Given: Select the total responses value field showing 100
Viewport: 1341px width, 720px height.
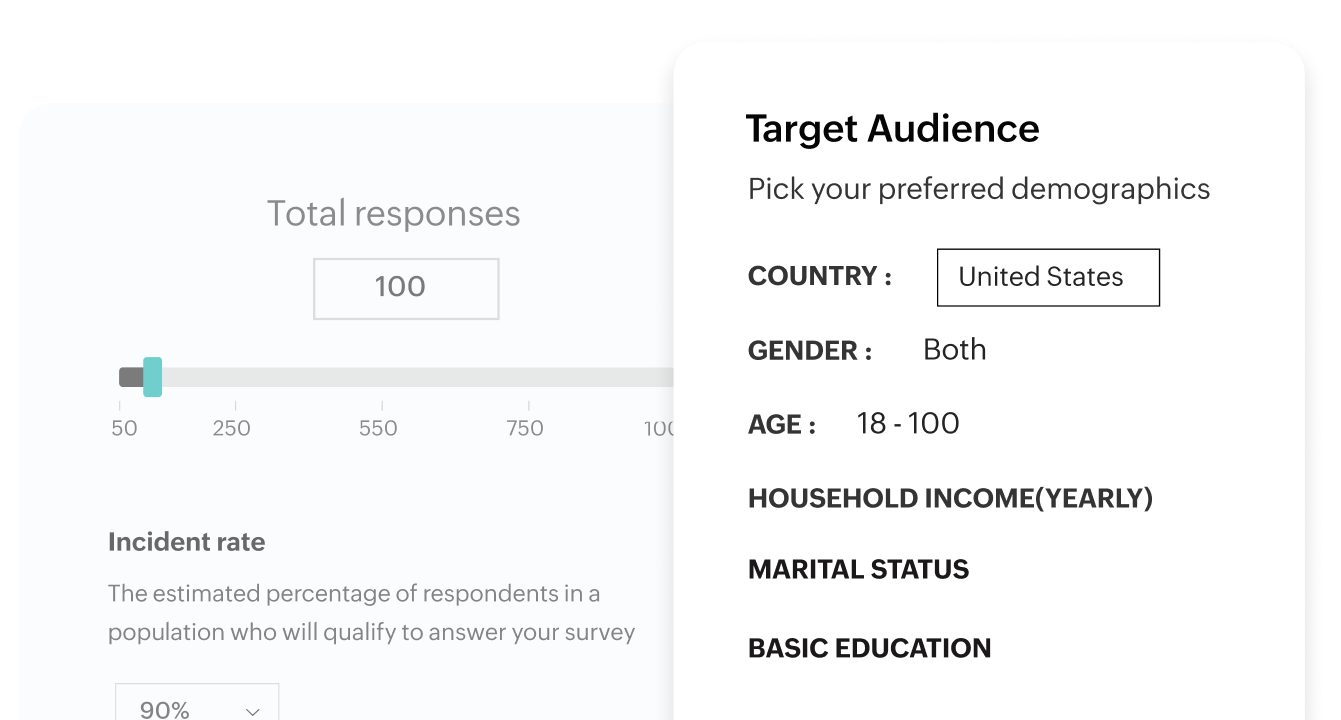Looking at the screenshot, I should [406, 288].
